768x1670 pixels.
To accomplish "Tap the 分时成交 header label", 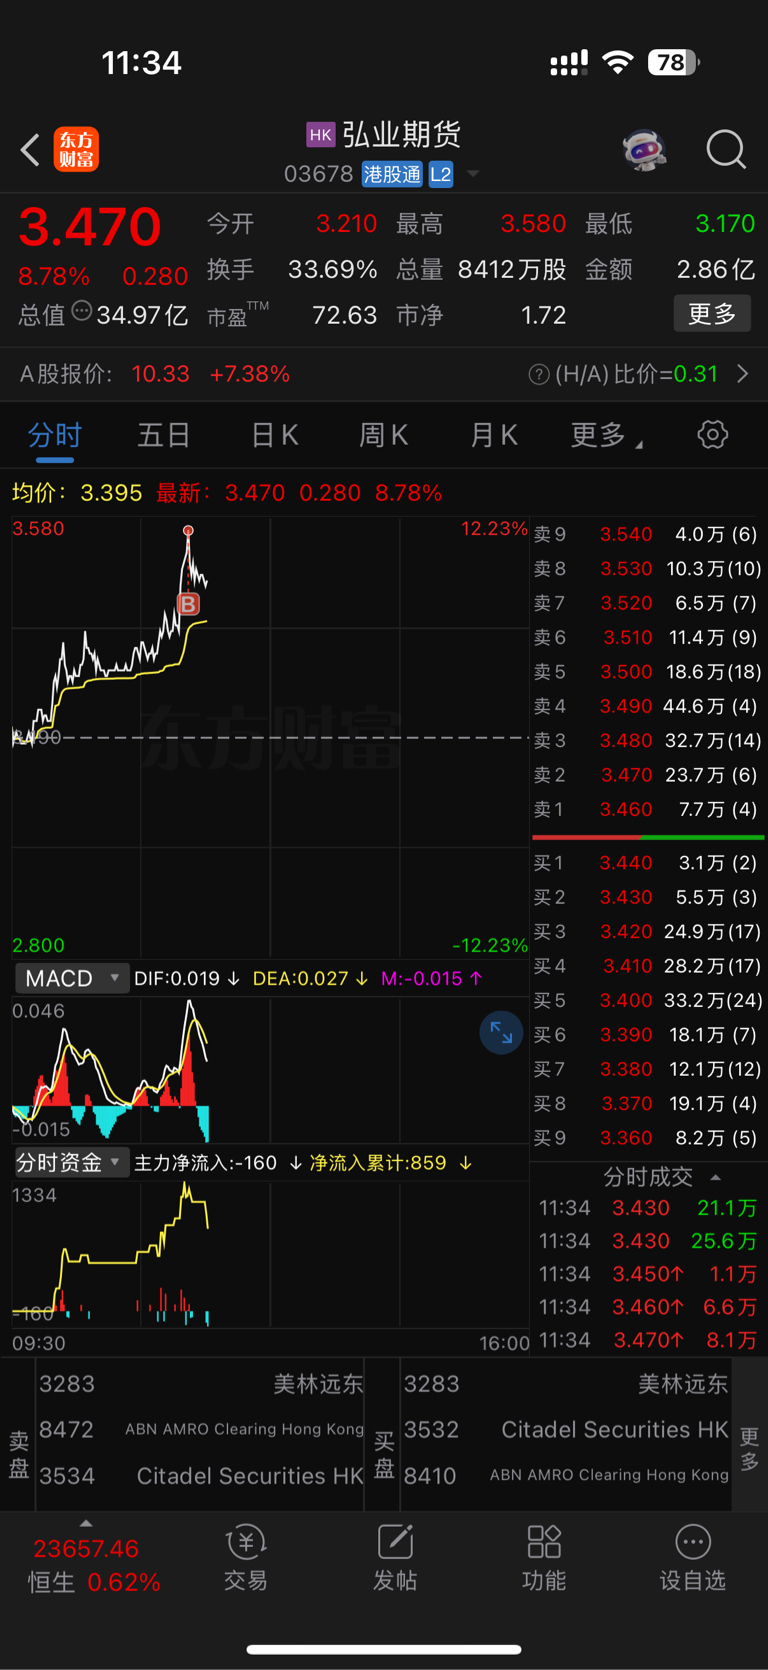I will click(648, 1177).
